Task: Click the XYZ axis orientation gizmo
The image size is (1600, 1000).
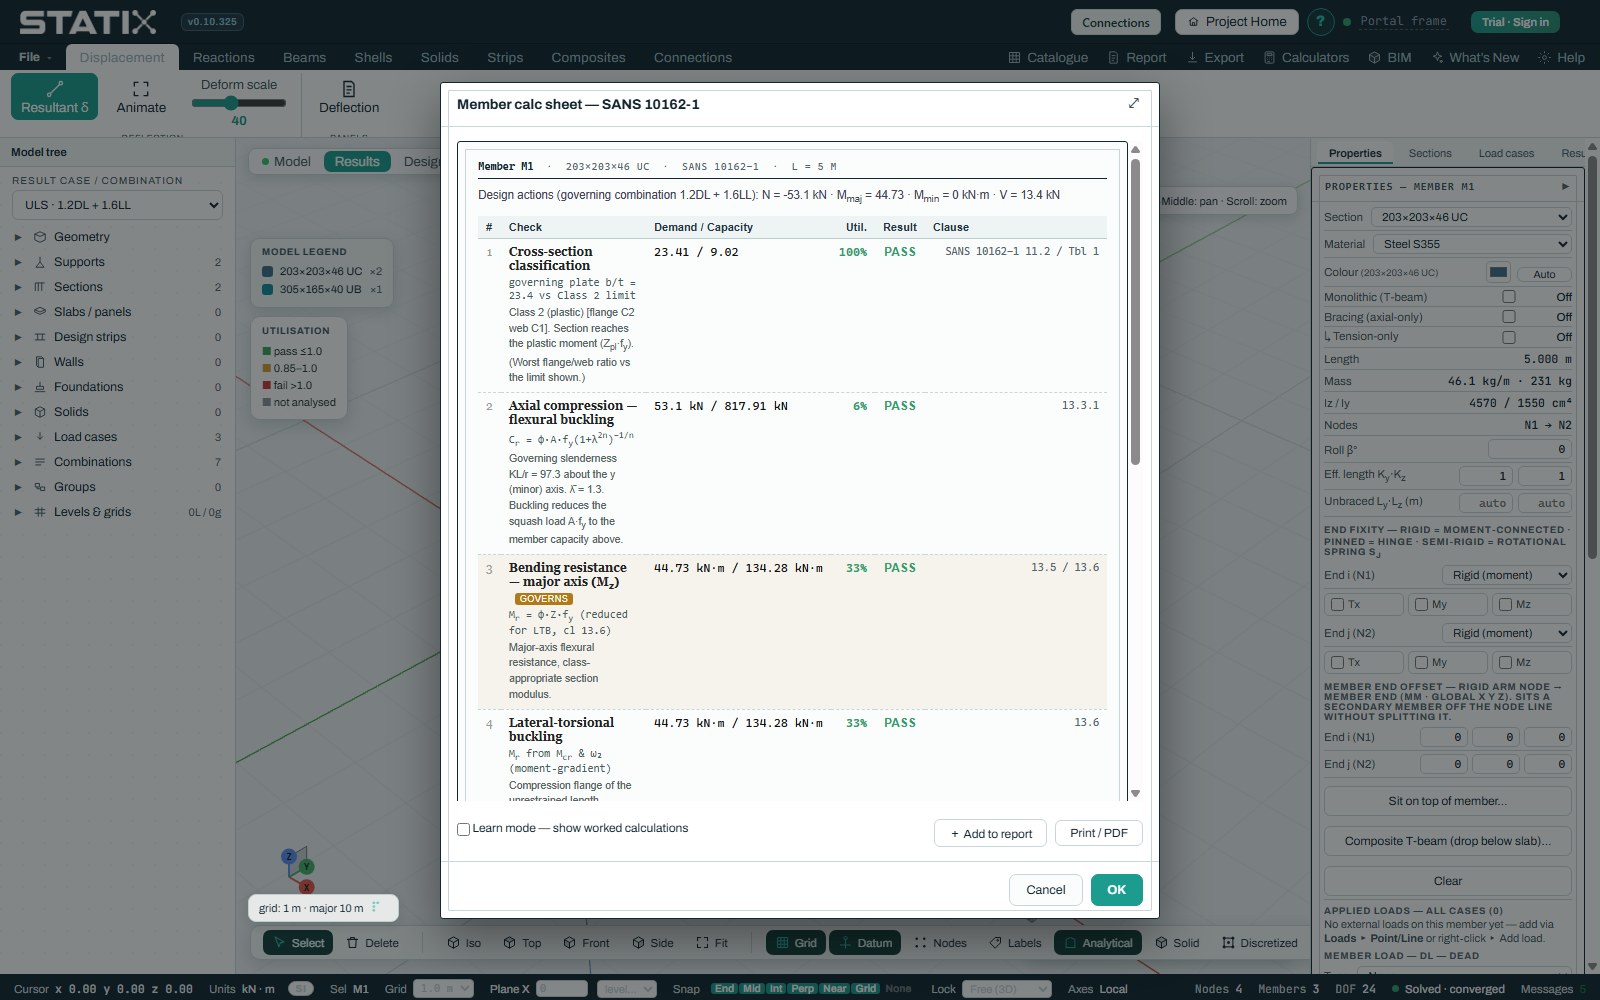Action: tap(299, 870)
